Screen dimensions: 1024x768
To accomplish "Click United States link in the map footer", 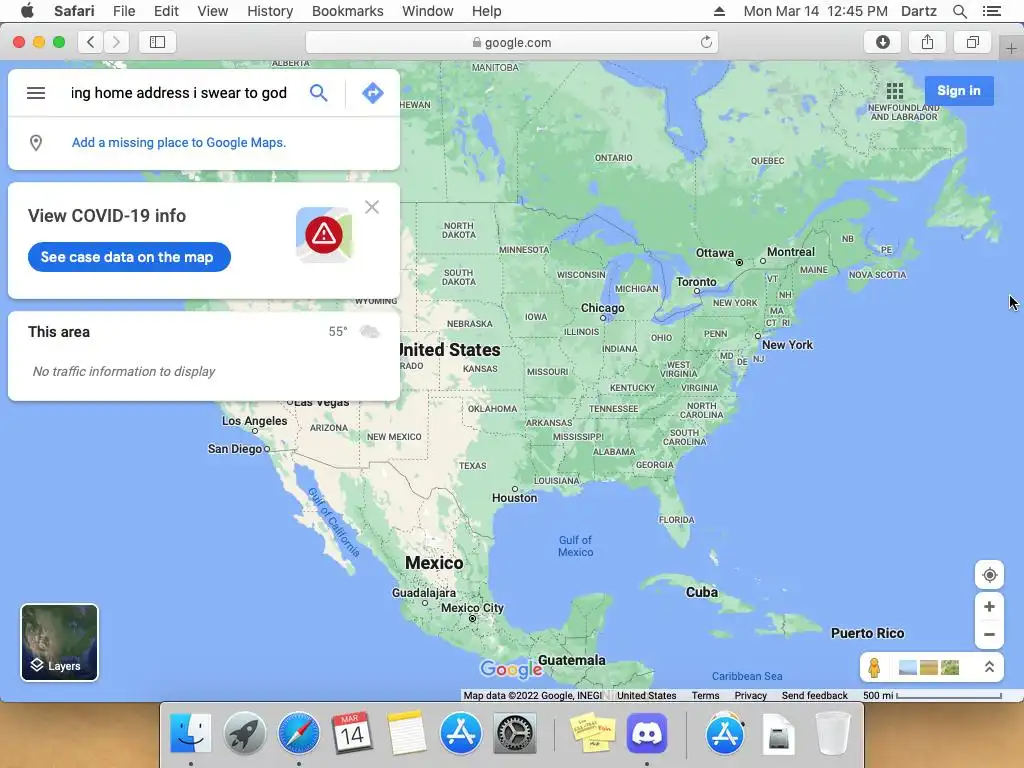I will pos(647,696).
